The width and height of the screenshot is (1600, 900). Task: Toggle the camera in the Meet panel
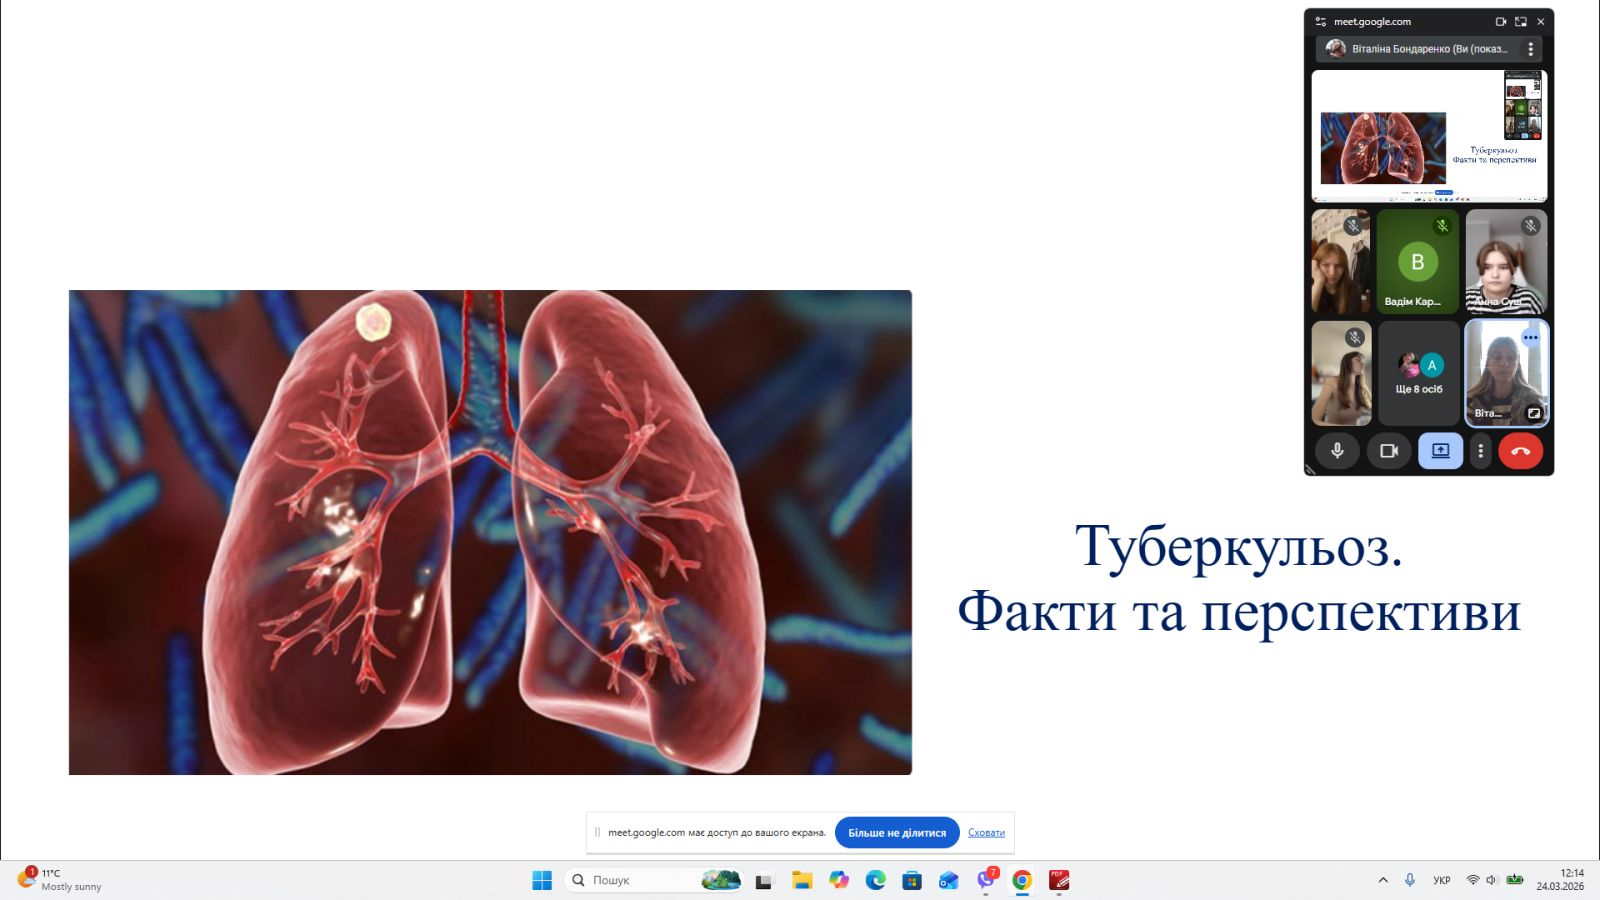pyautogui.click(x=1388, y=451)
